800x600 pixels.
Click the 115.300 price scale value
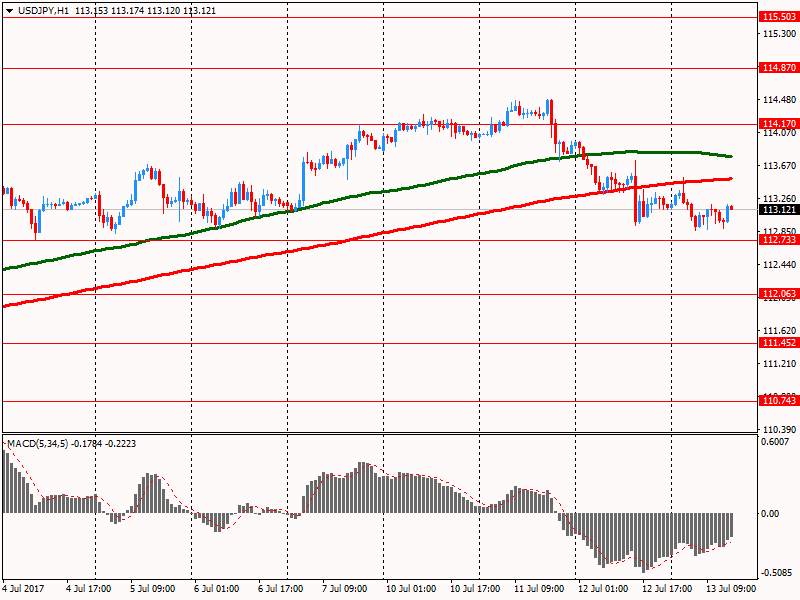pos(779,34)
